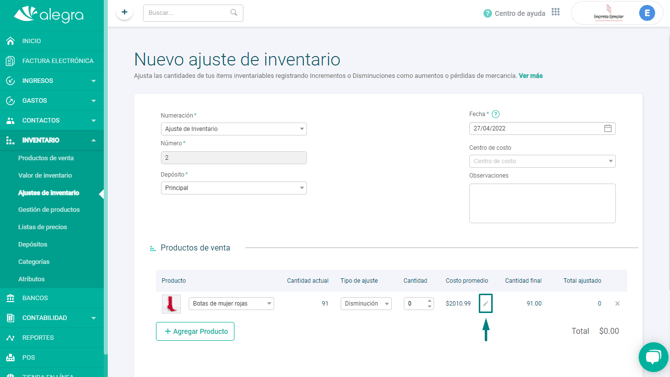Click the Inventario sidebar icon
Screen dimensions: 670x377
coord(10,141)
